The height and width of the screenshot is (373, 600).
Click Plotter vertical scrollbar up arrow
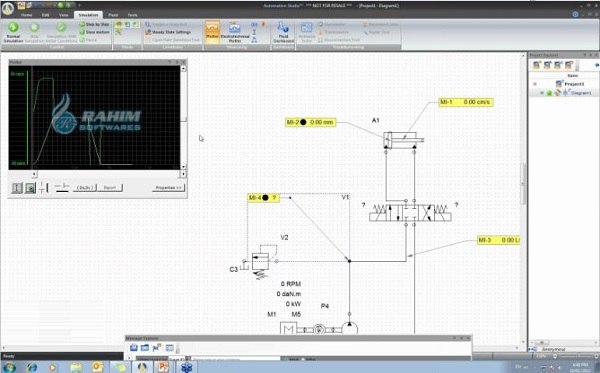point(183,69)
